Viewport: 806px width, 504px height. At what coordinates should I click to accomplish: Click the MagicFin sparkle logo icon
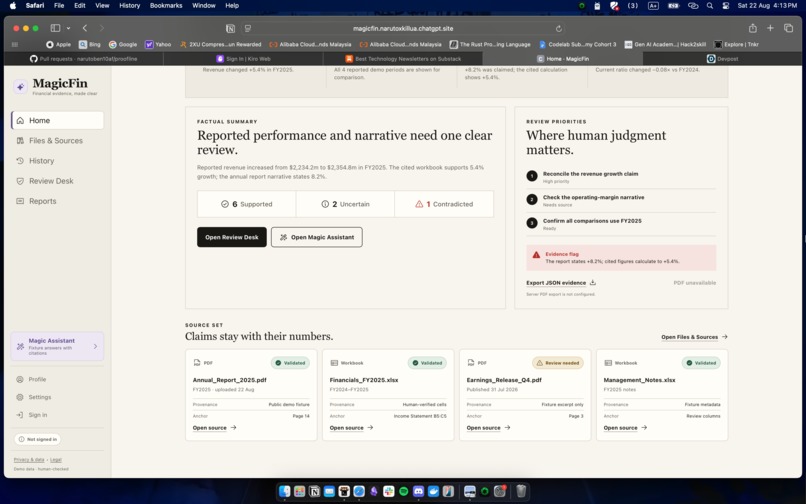click(x=21, y=86)
